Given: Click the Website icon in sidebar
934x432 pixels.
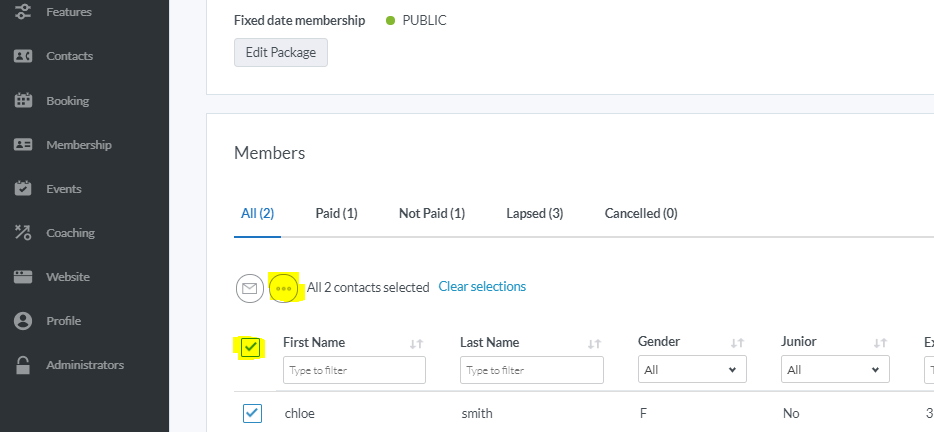Looking at the screenshot, I should coord(23,277).
